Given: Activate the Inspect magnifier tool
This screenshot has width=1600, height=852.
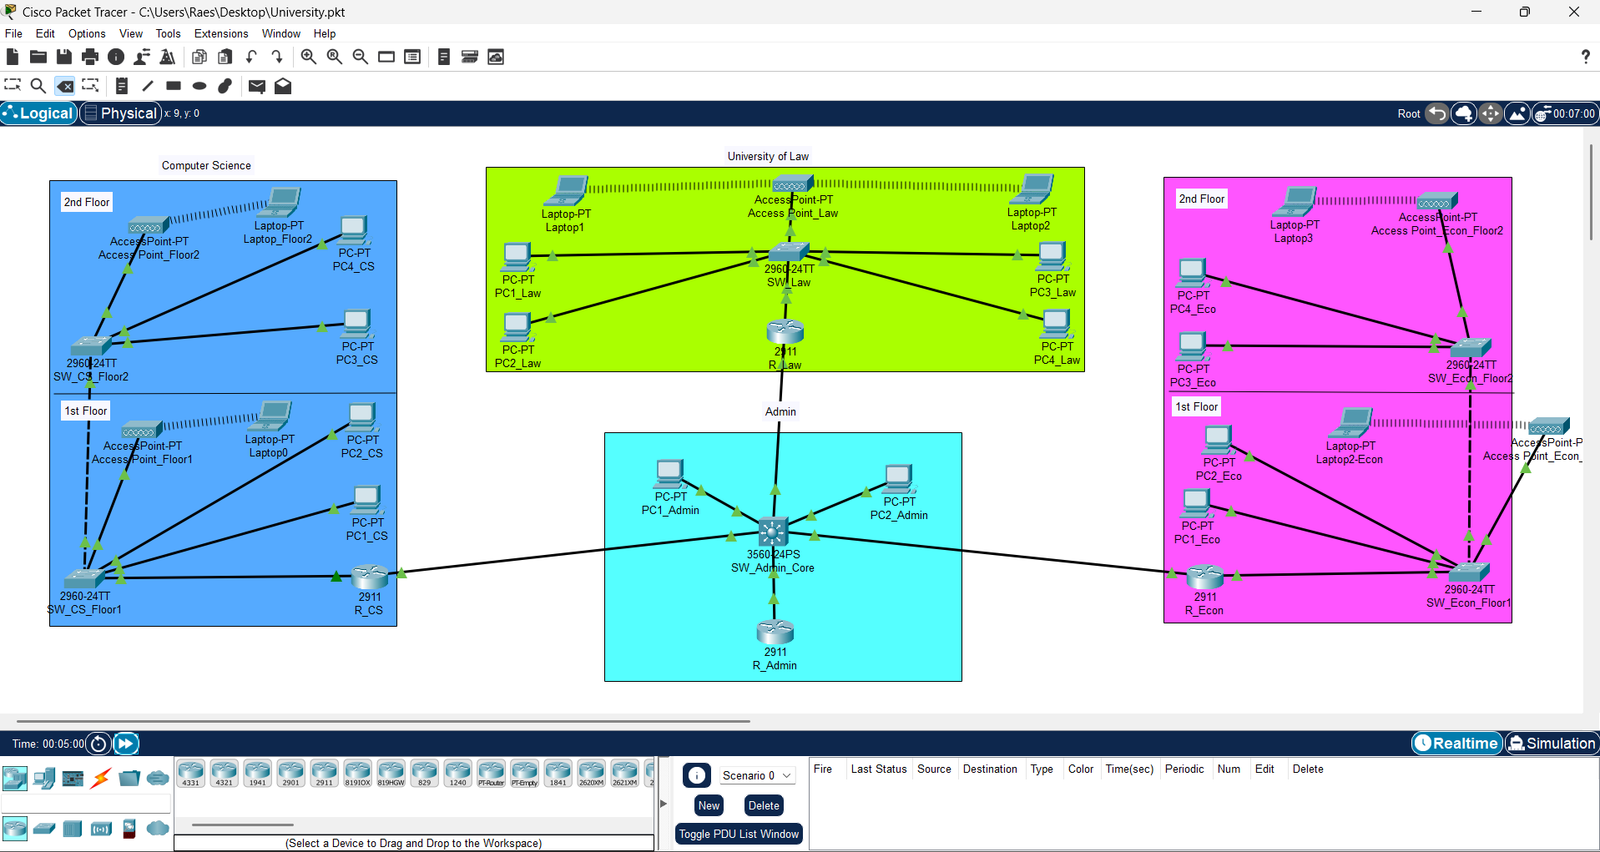Looking at the screenshot, I should pos(38,86).
